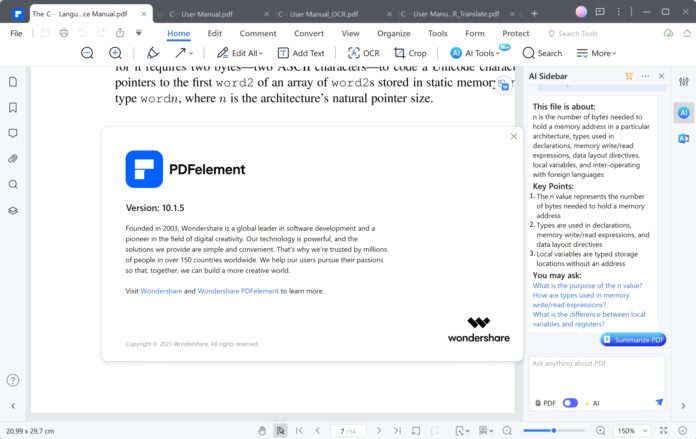Click the print icon
696x439 pixels.
tap(64, 33)
